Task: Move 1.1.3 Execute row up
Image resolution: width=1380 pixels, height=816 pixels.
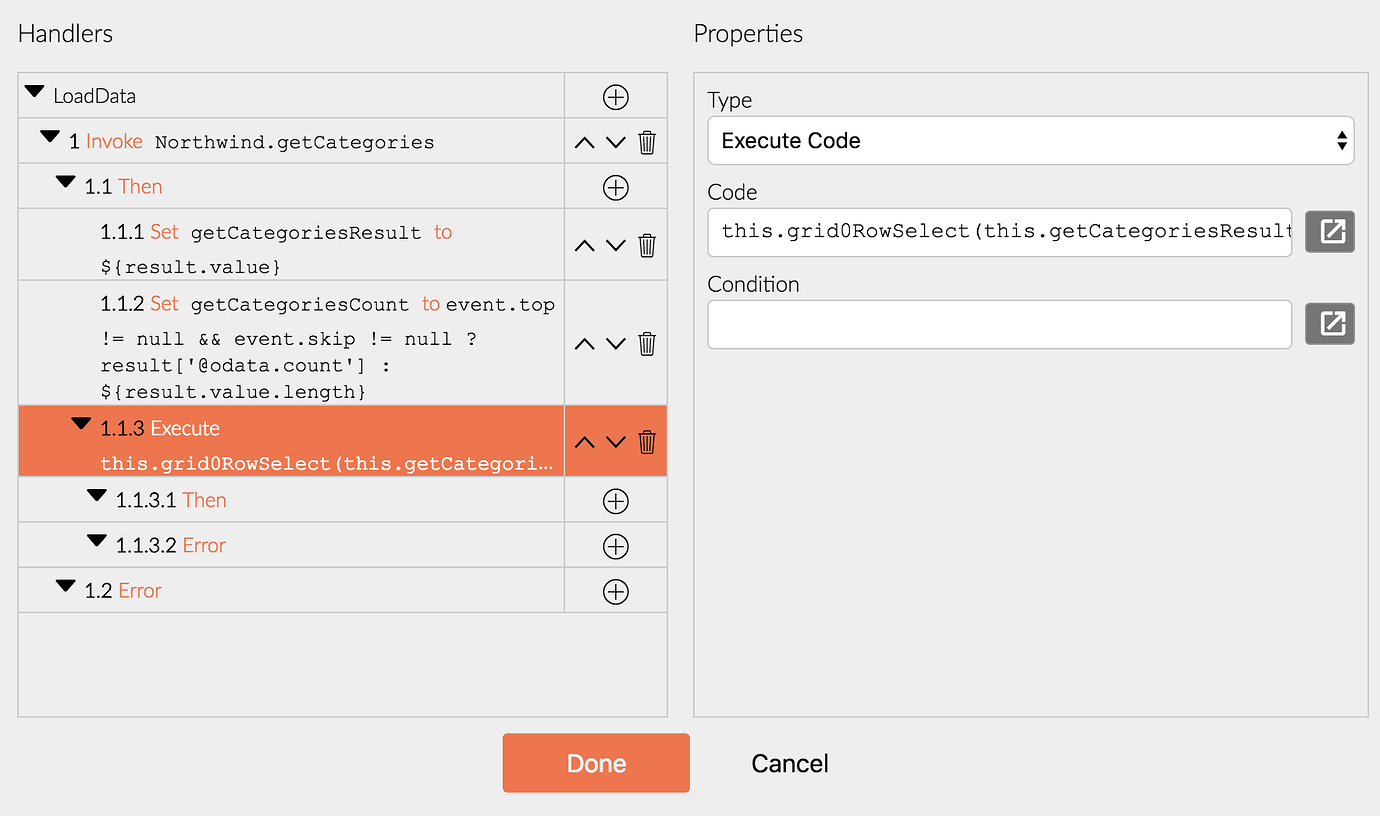Action: pyautogui.click(x=585, y=443)
